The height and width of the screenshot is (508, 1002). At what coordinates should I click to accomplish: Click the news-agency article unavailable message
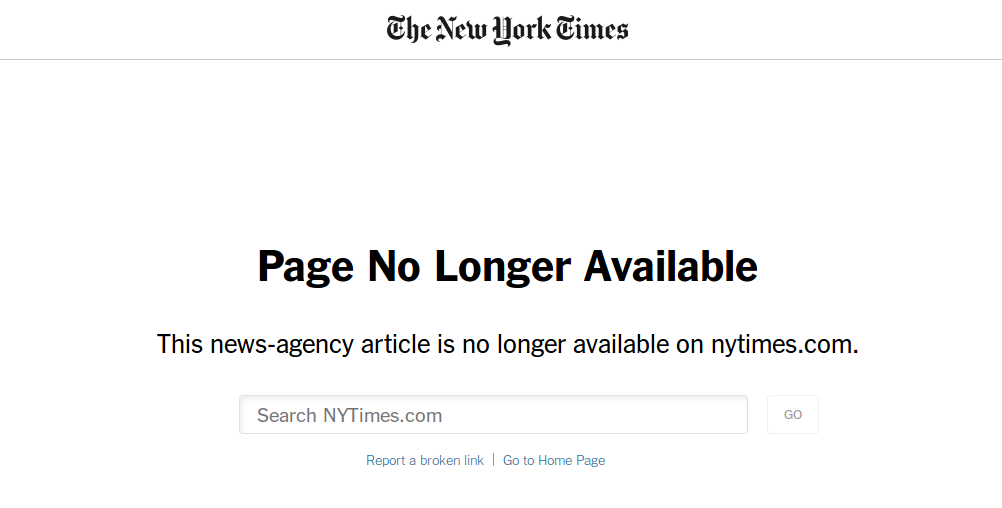tap(507, 345)
